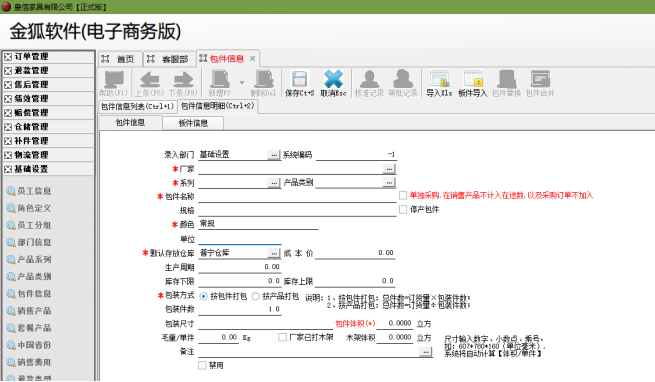Screen dimensions: 655x382
Task: Expand the 仓储管理 sidebar section
Action: coord(48,127)
